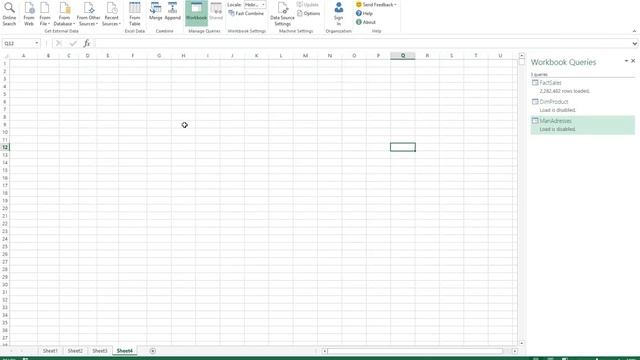Open the From Other Sources dropdown
Viewport: 640px width, 360px height.
(88, 14)
